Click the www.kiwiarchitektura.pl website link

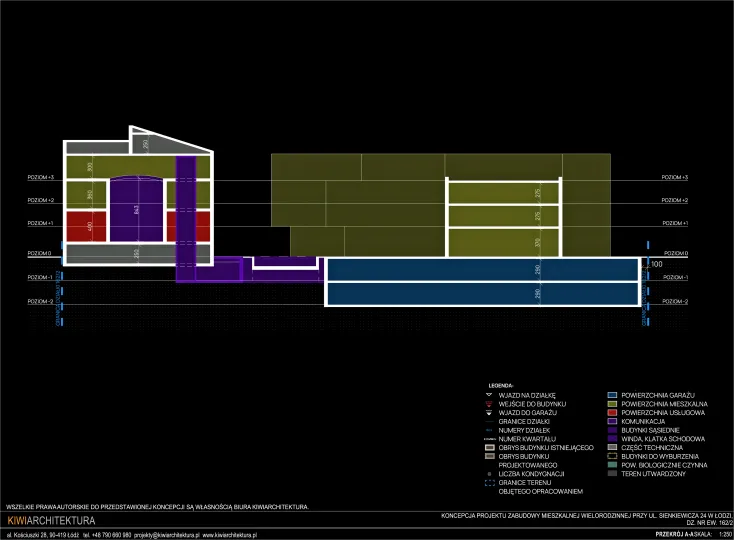pyautogui.click(x=230, y=535)
